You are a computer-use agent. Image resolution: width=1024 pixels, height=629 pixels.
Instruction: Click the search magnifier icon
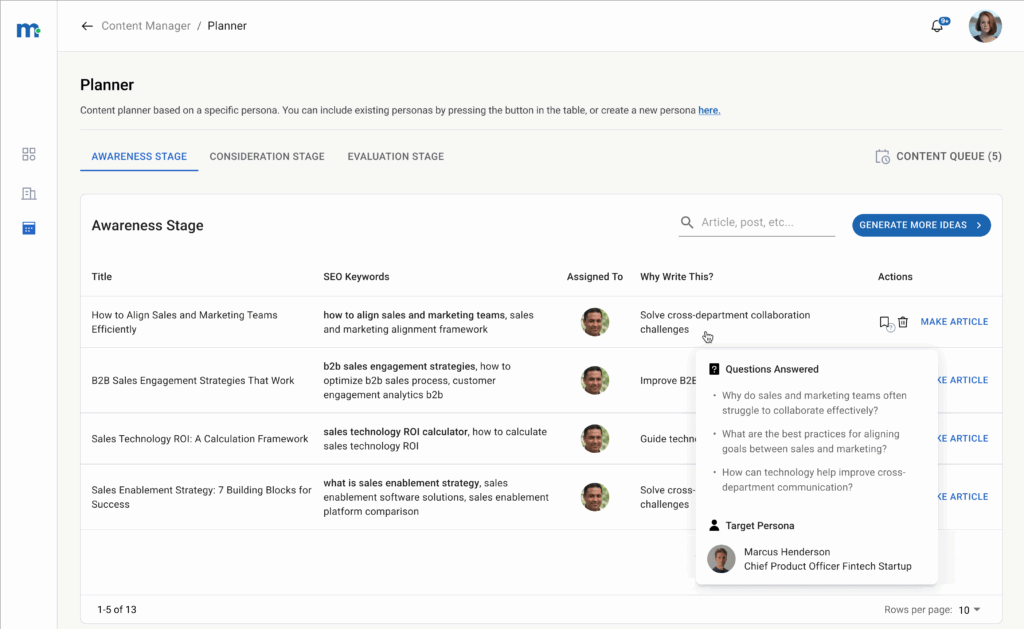[687, 222]
